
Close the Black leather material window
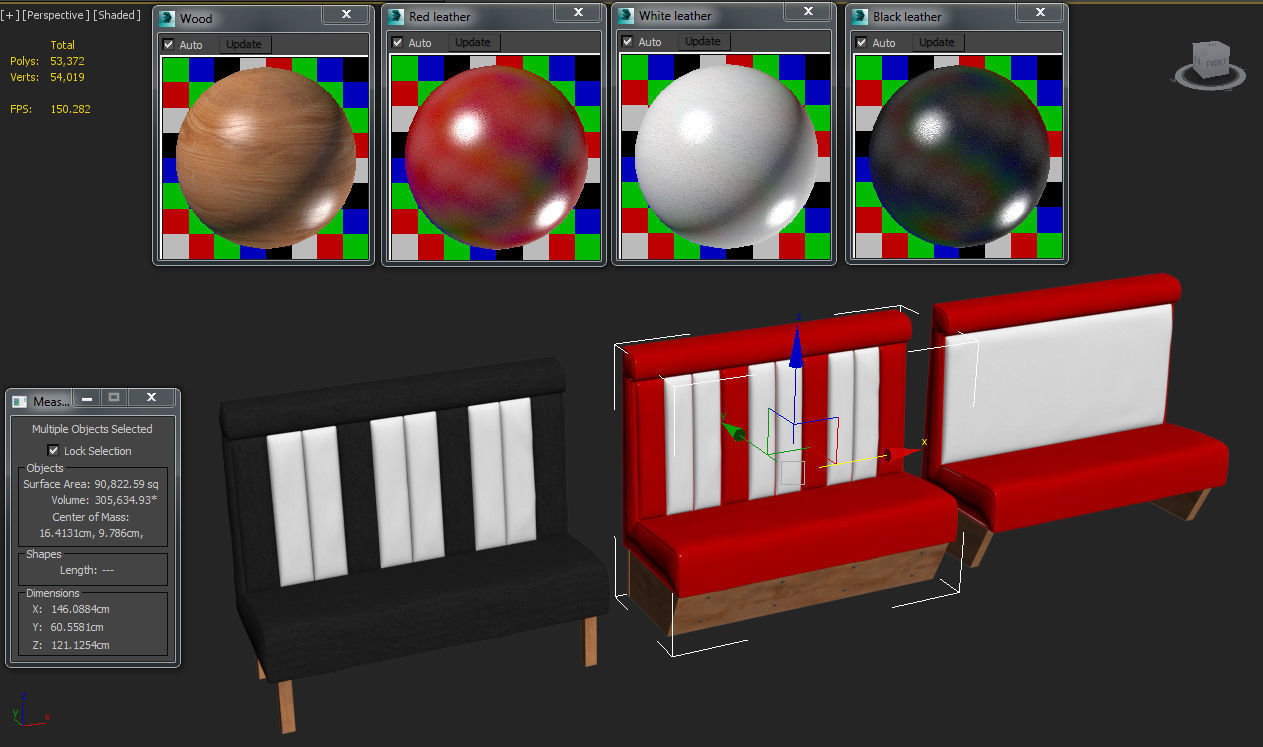point(1038,12)
